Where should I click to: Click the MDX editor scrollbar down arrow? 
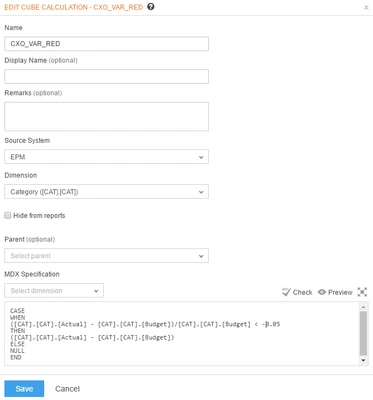363,360
